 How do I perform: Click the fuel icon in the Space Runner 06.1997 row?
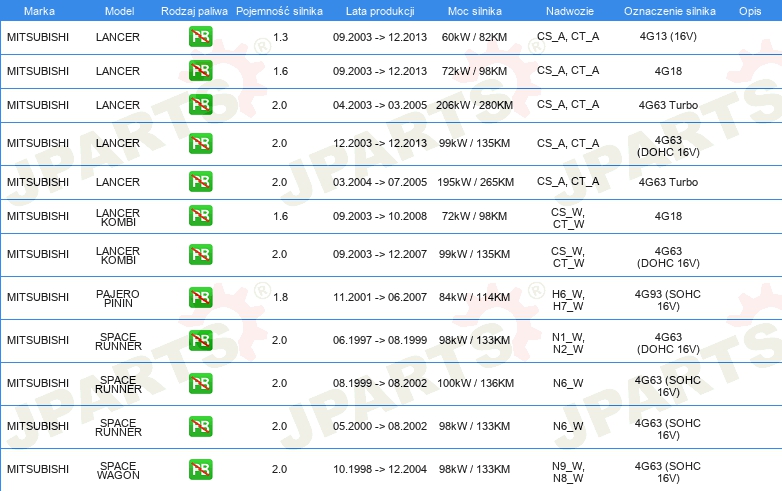coord(200,340)
